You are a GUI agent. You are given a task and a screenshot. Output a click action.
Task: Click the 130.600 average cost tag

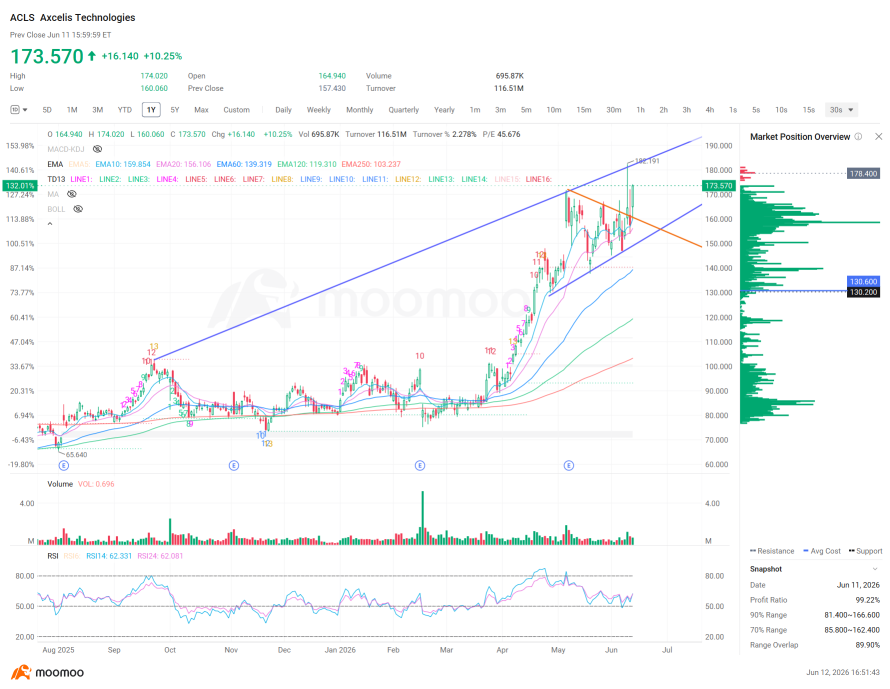point(863,282)
